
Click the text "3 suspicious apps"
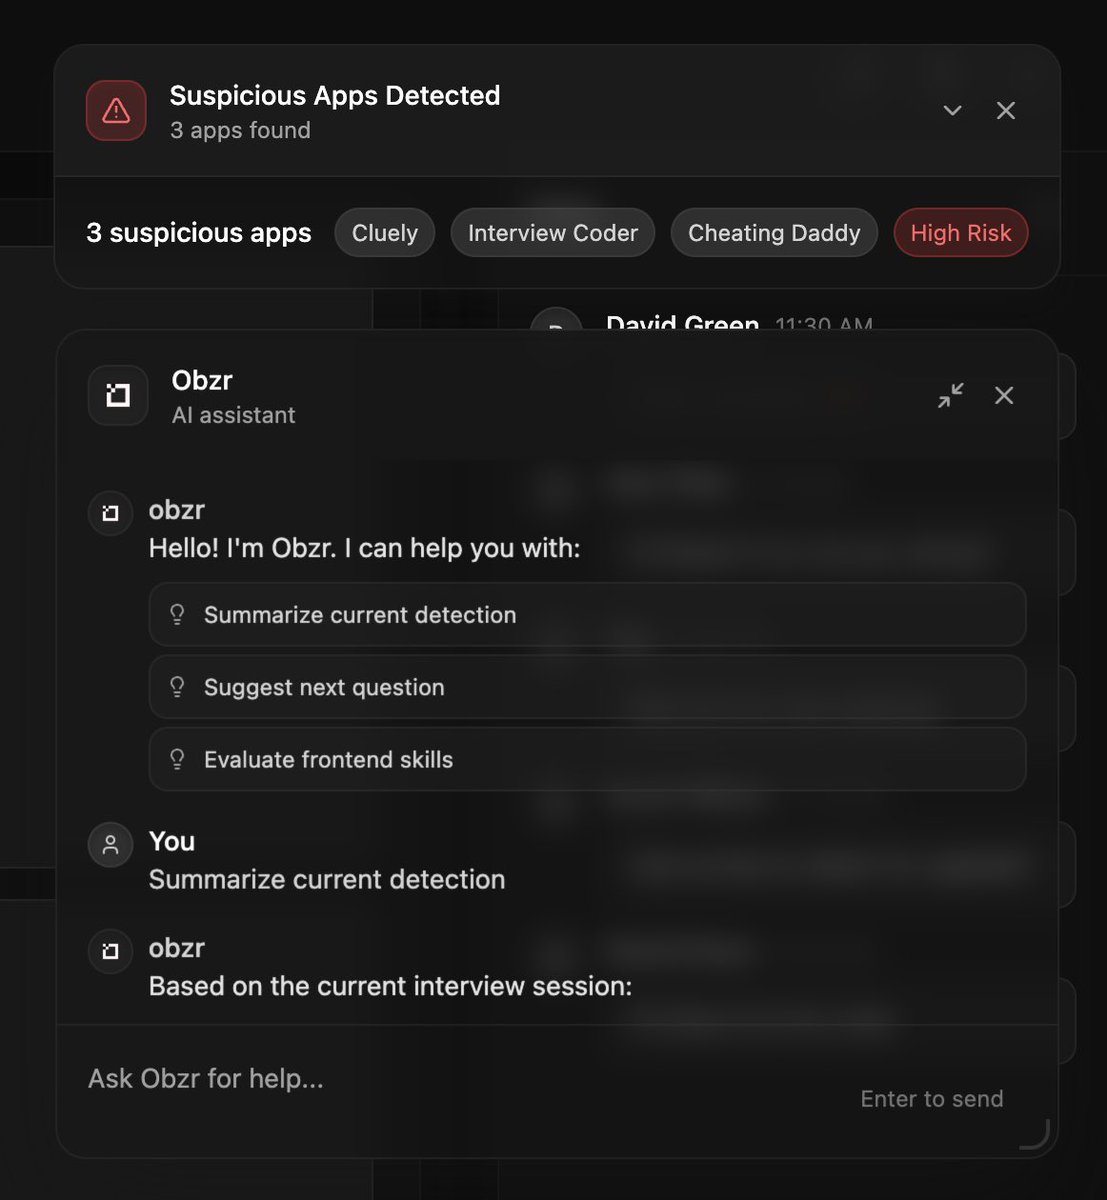pyautogui.click(x=199, y=233)
